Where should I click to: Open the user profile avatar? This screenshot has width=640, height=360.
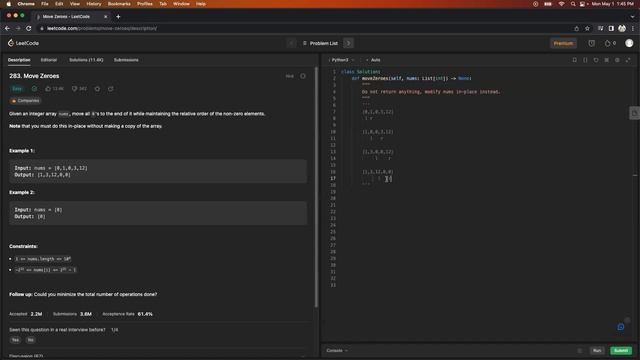tap(629, 43)
